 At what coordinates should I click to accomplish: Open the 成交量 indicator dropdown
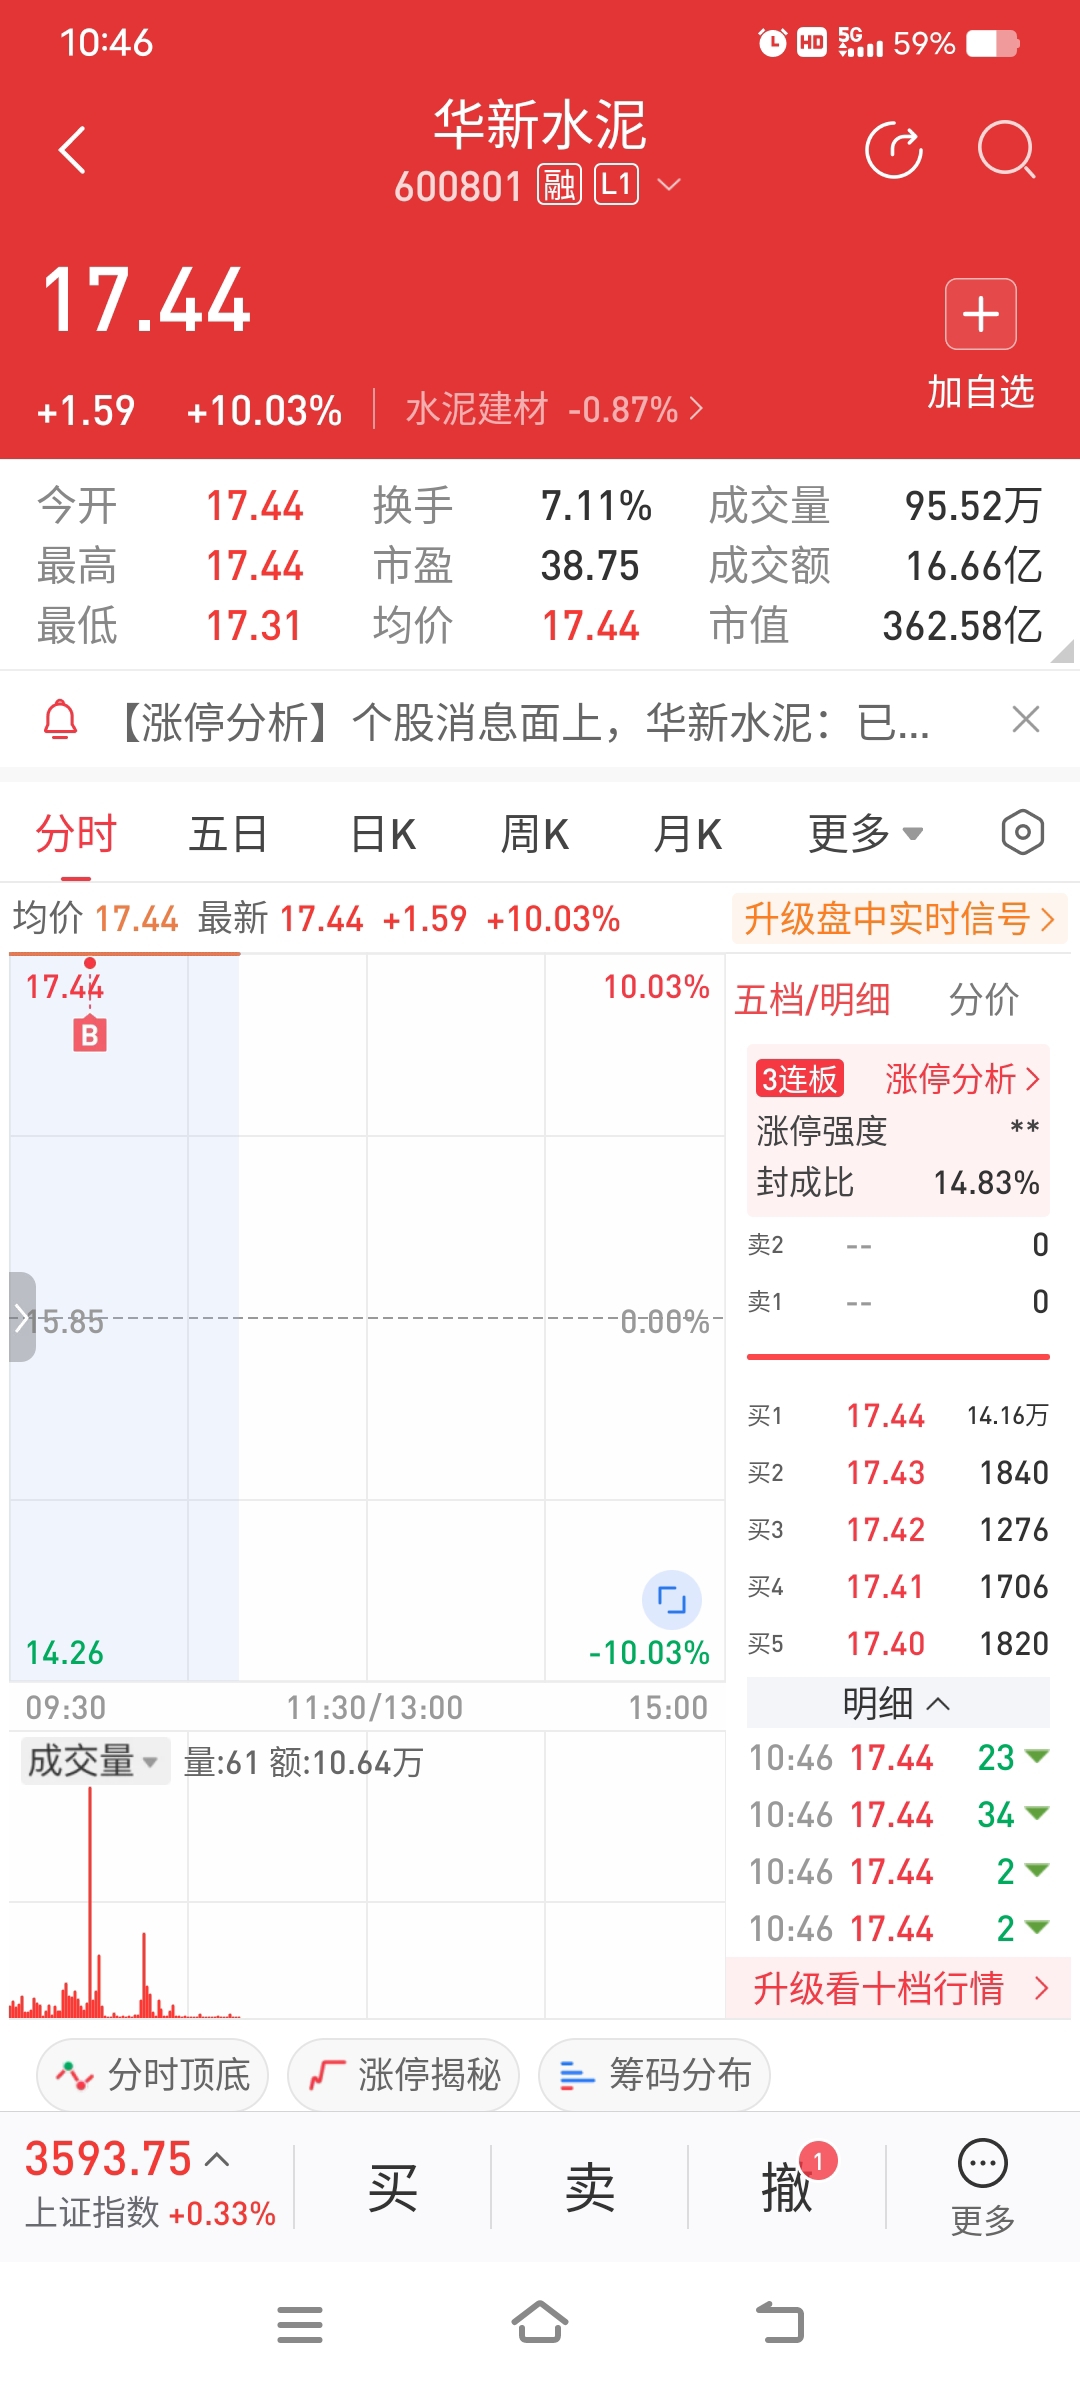point(95,1761)
